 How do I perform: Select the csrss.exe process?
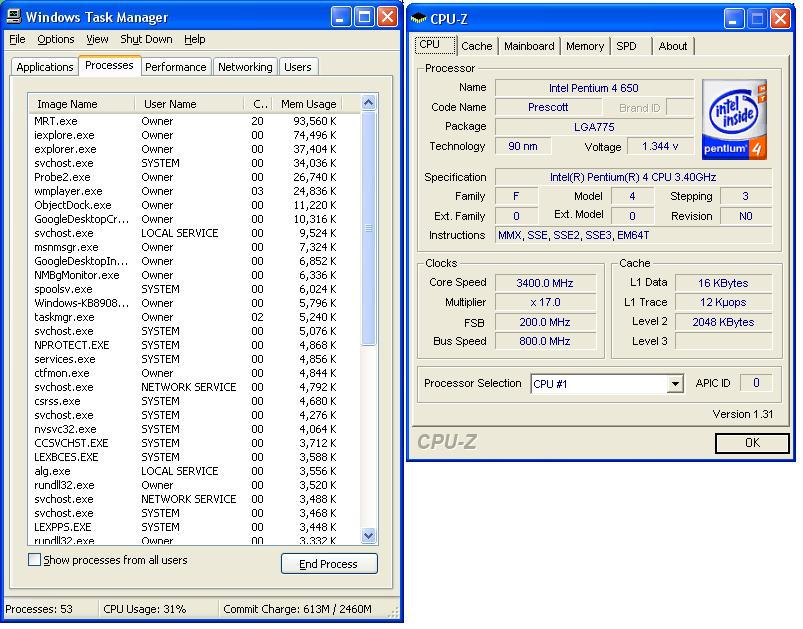click(186, 401)
